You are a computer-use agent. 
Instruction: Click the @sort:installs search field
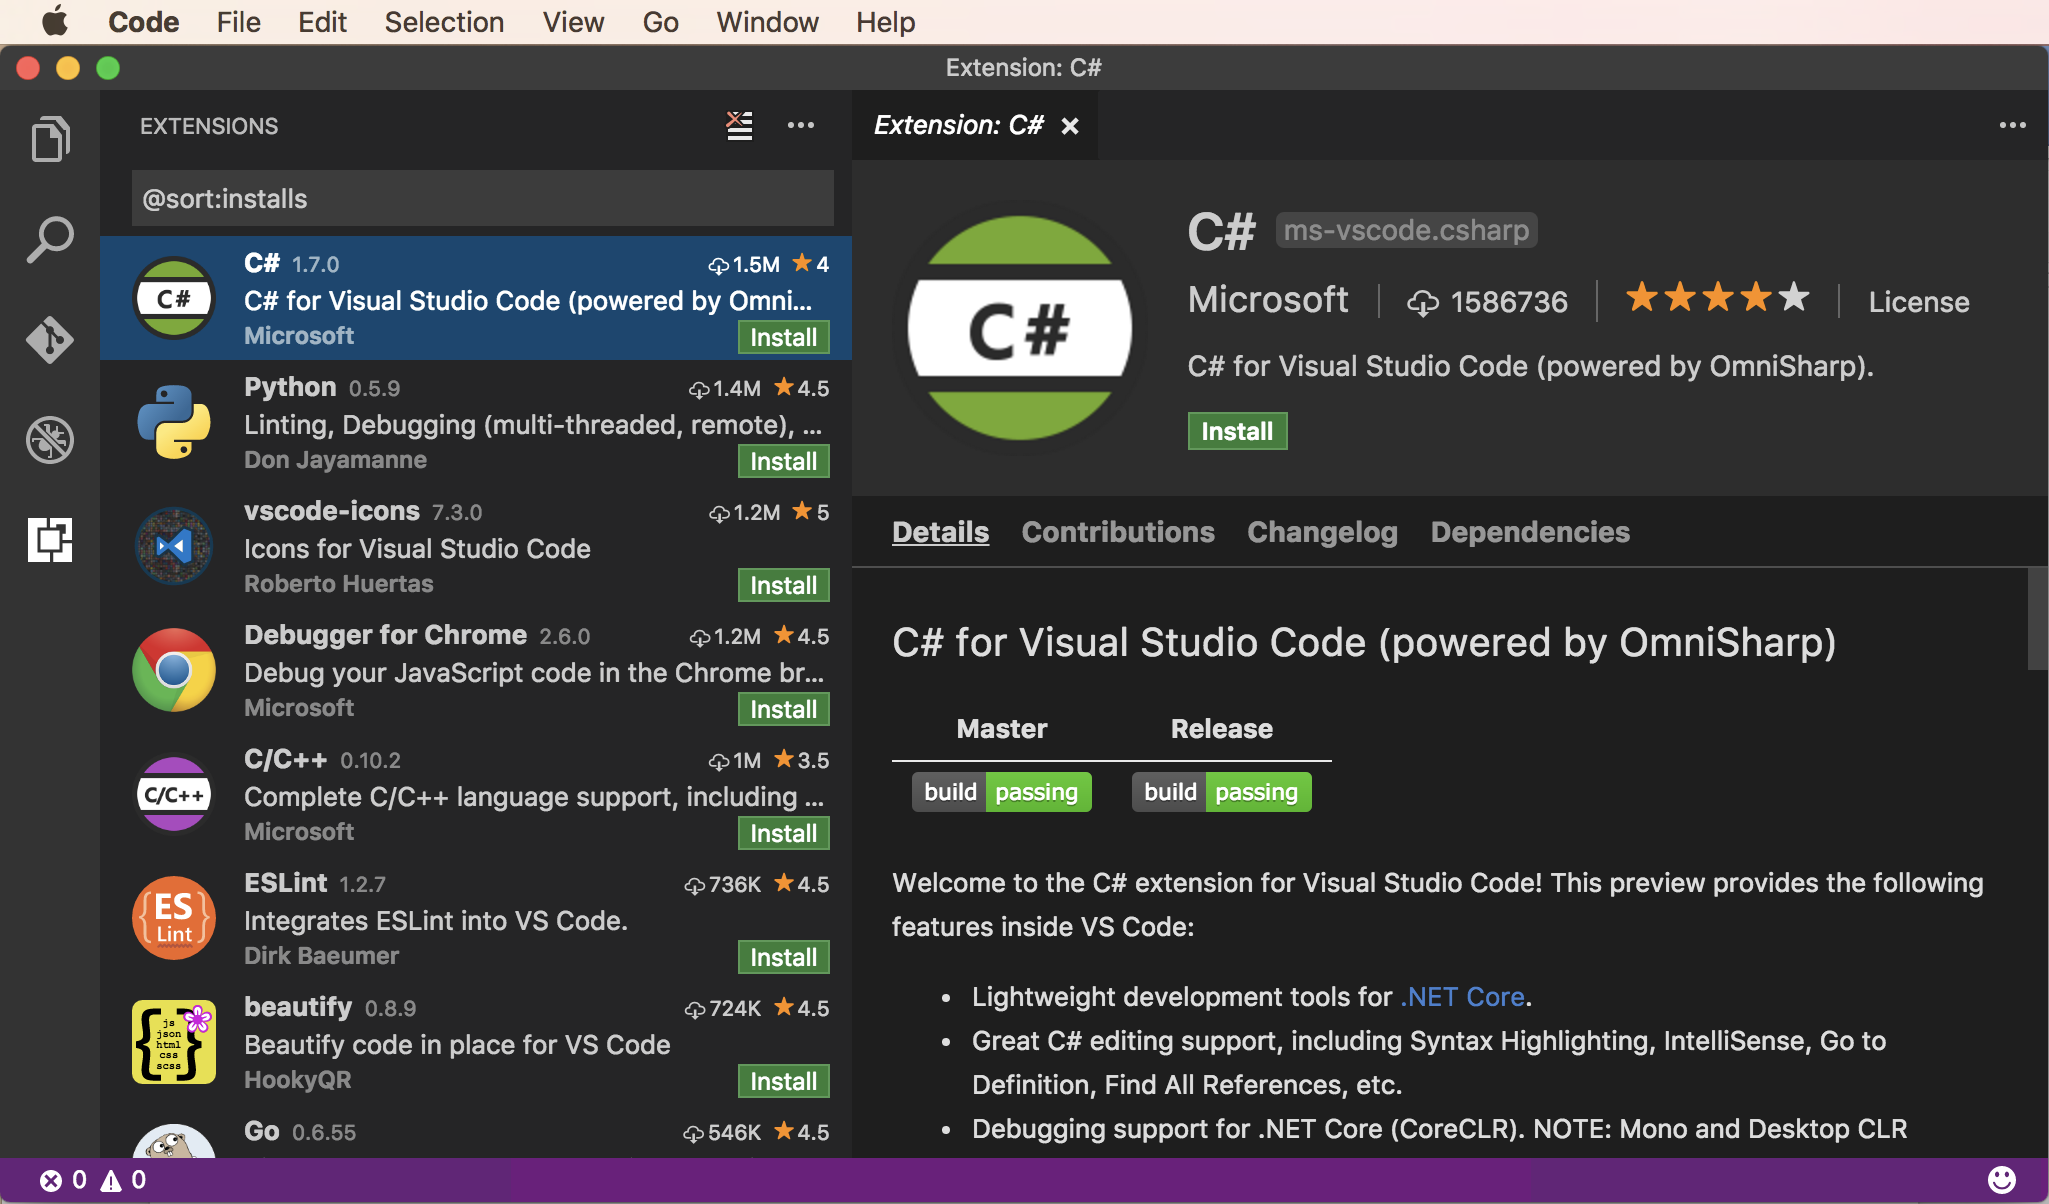tap(483, 198)
